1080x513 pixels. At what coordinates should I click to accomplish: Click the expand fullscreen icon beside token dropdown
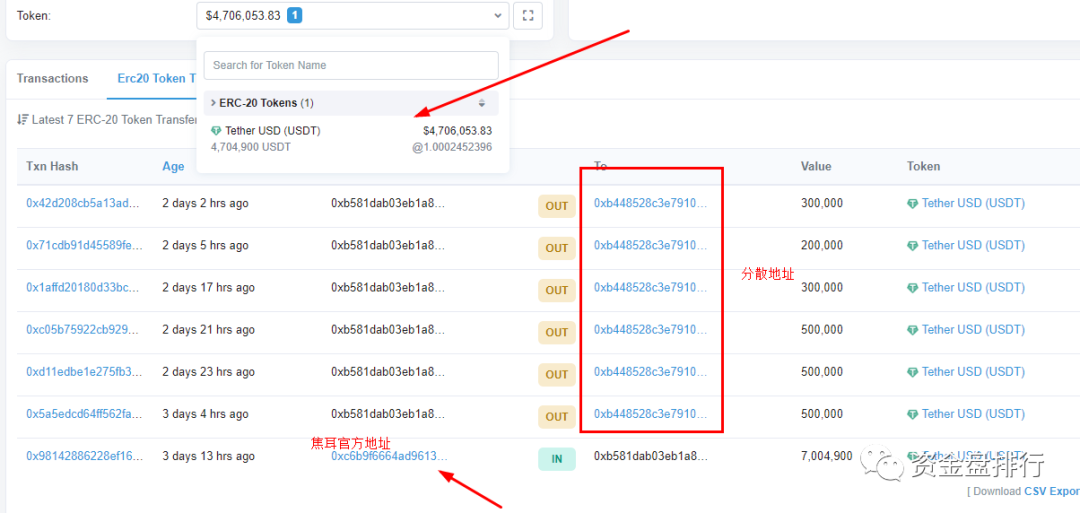528,16
